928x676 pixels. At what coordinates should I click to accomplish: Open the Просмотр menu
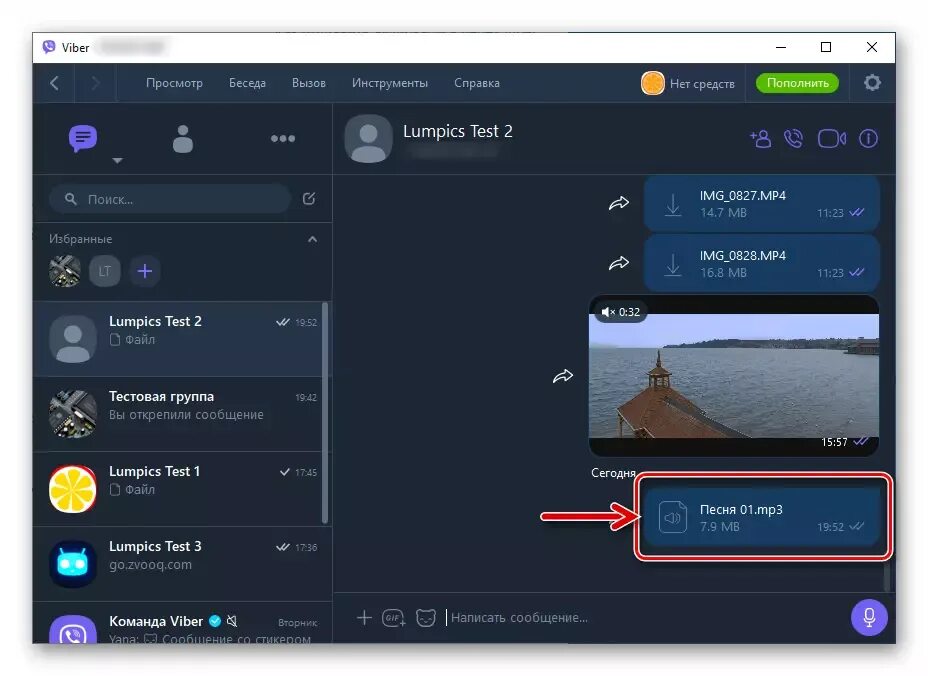tap(174, 83)
